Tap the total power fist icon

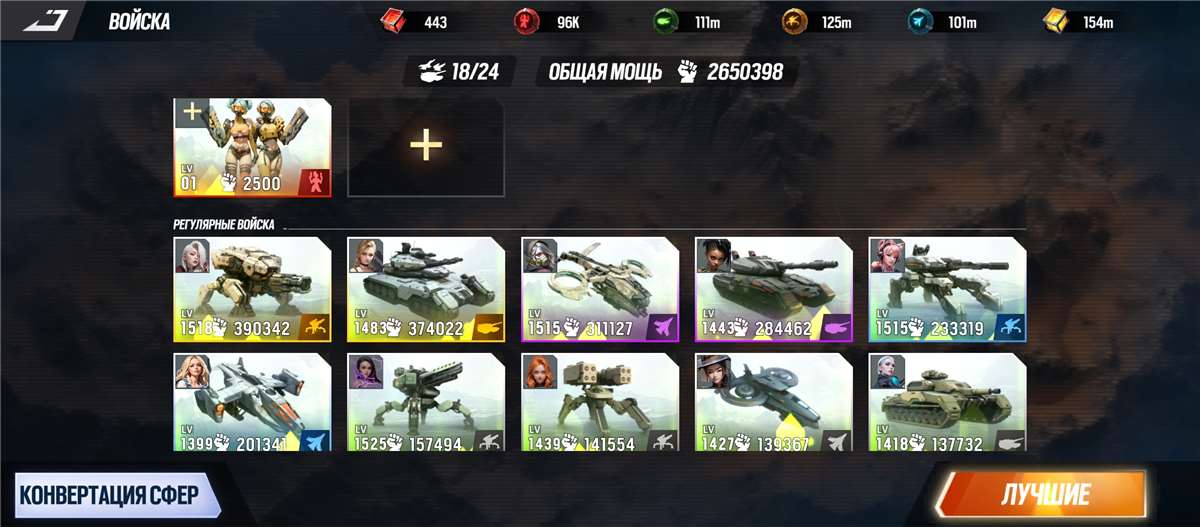687,71
